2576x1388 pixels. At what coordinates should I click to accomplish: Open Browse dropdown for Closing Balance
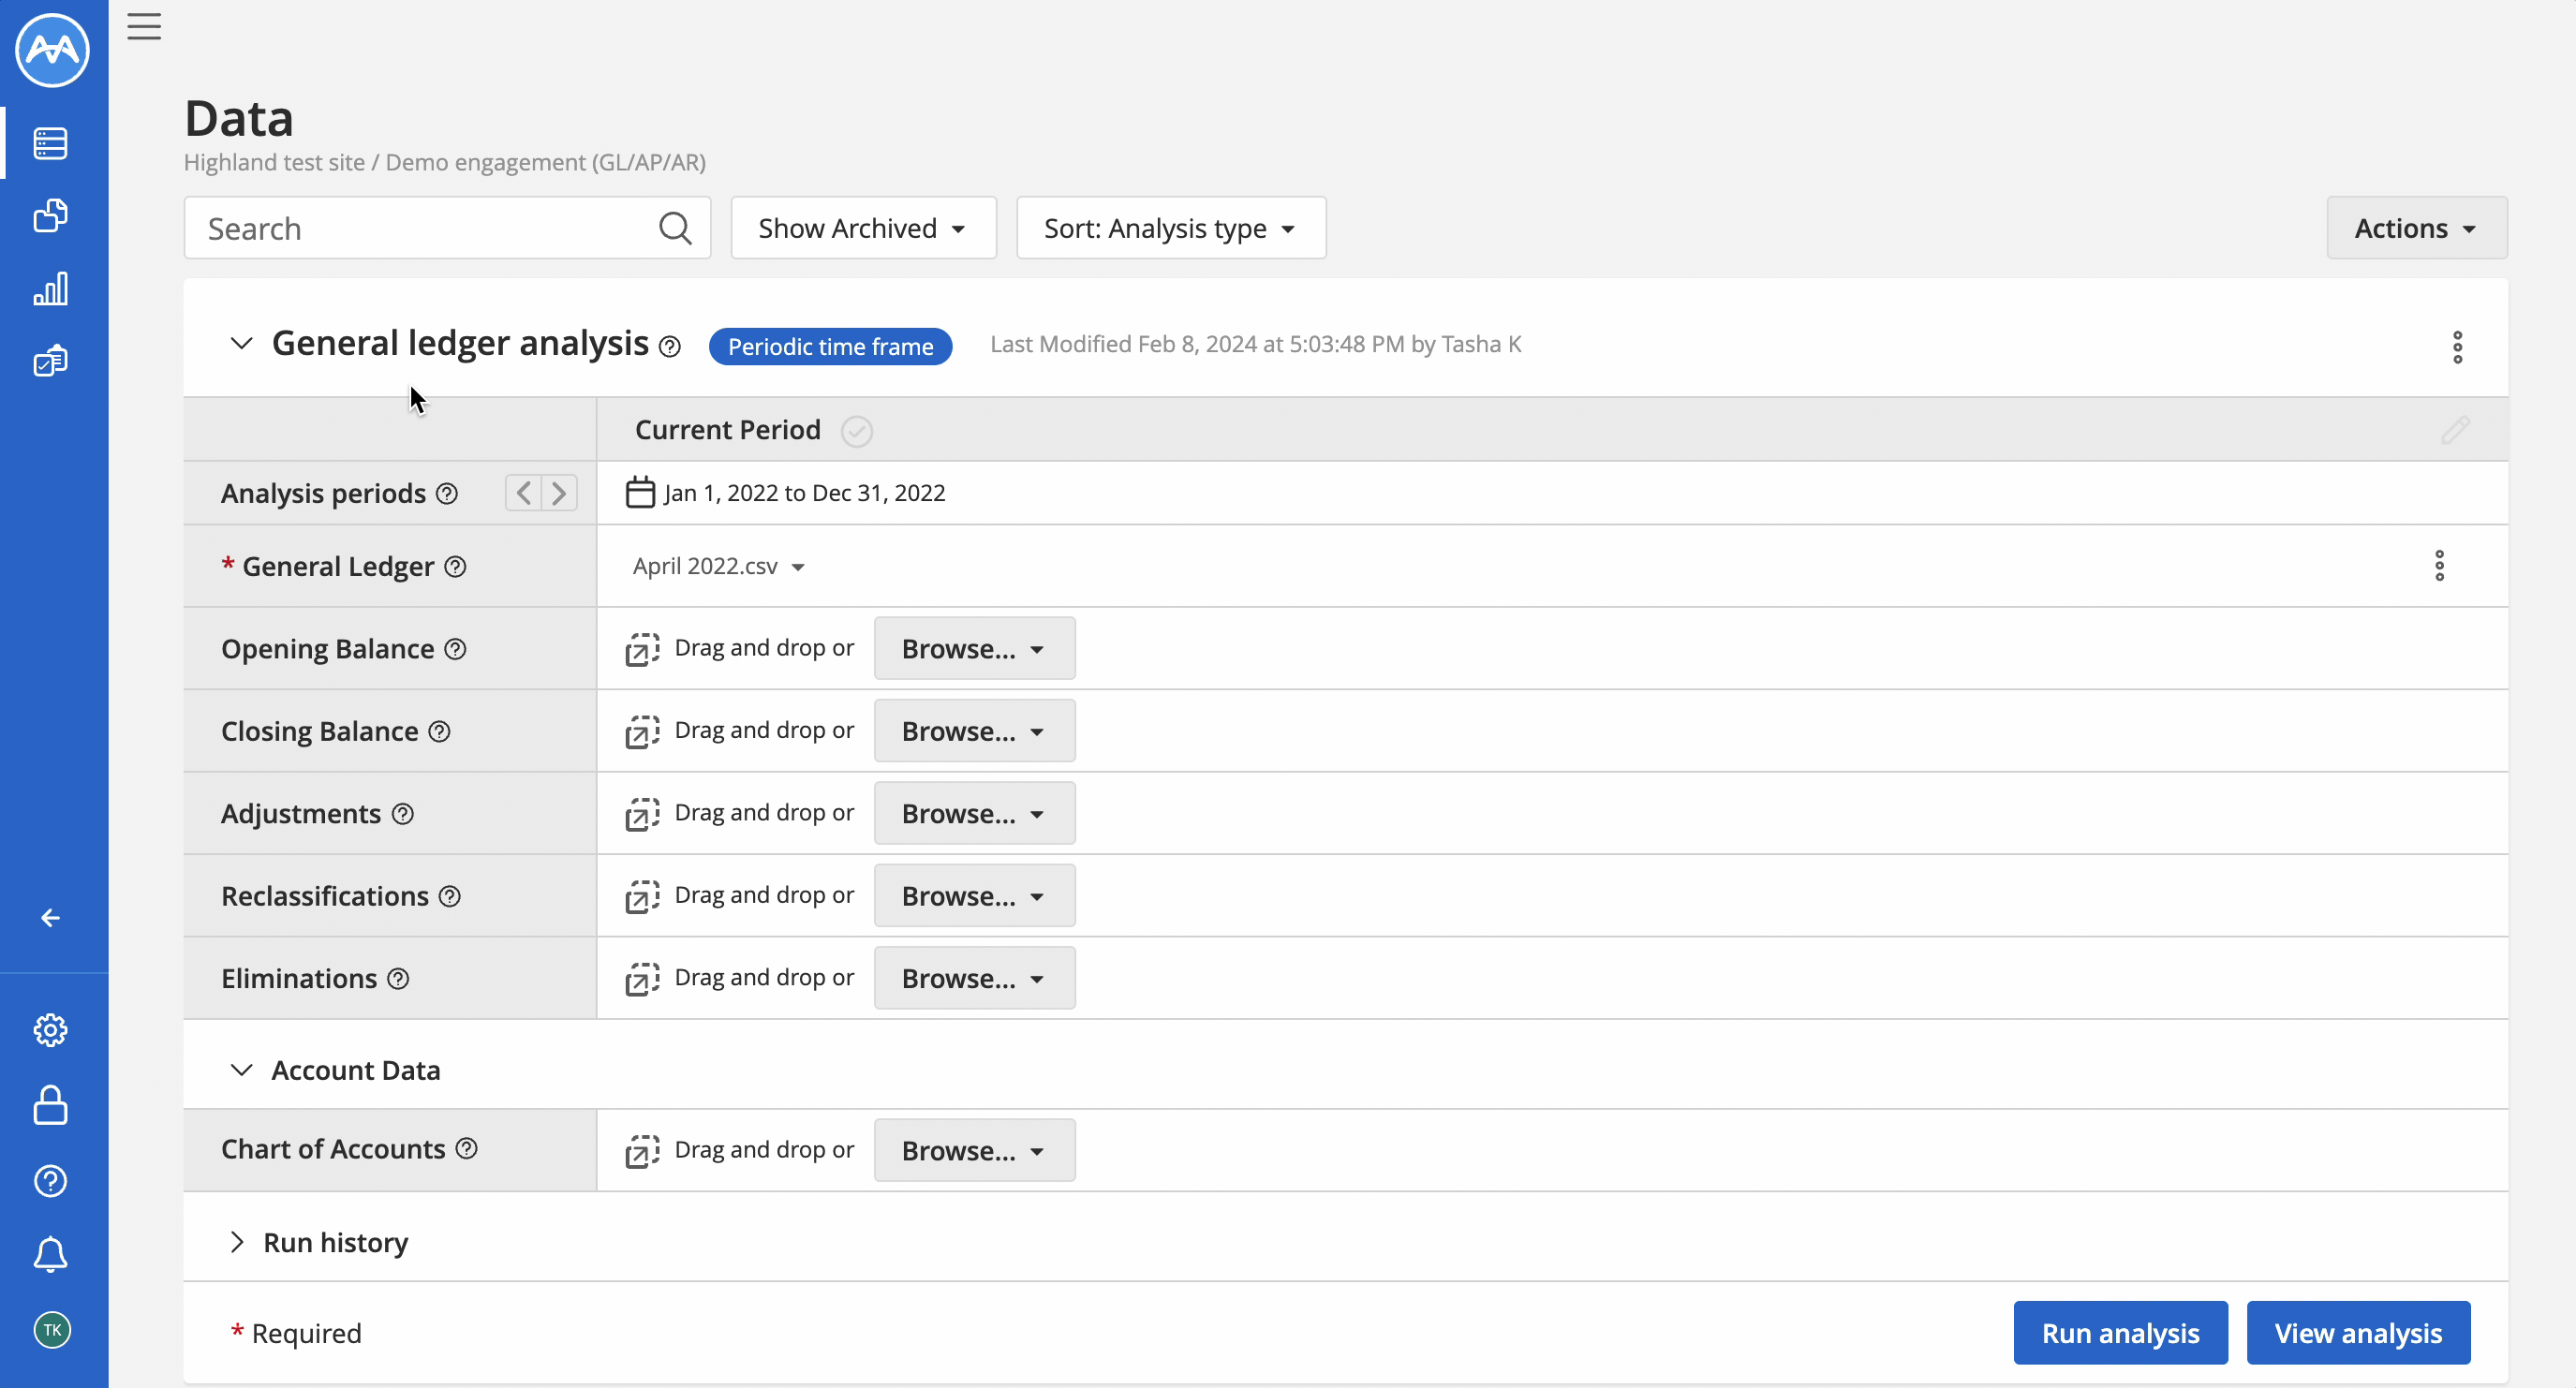[974, 732]
